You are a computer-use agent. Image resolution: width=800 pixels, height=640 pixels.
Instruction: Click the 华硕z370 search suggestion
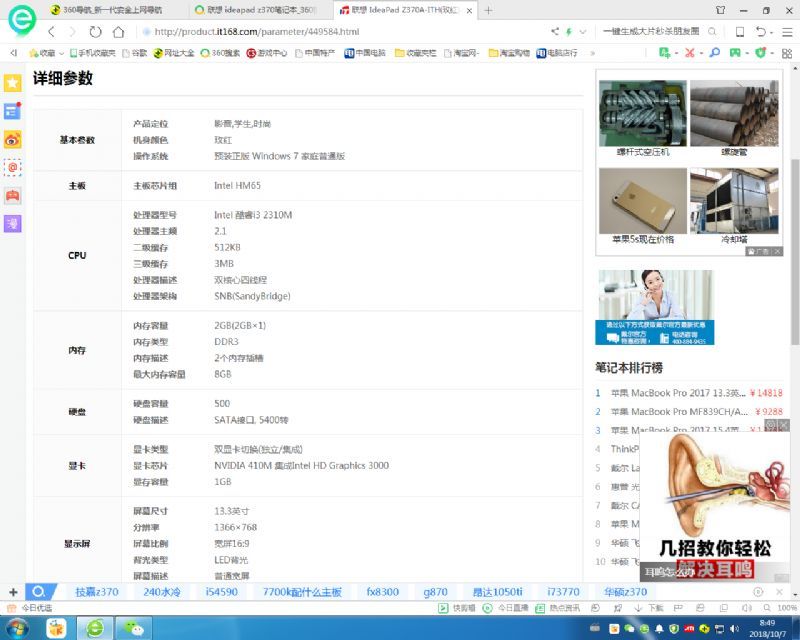click(626, 592)
